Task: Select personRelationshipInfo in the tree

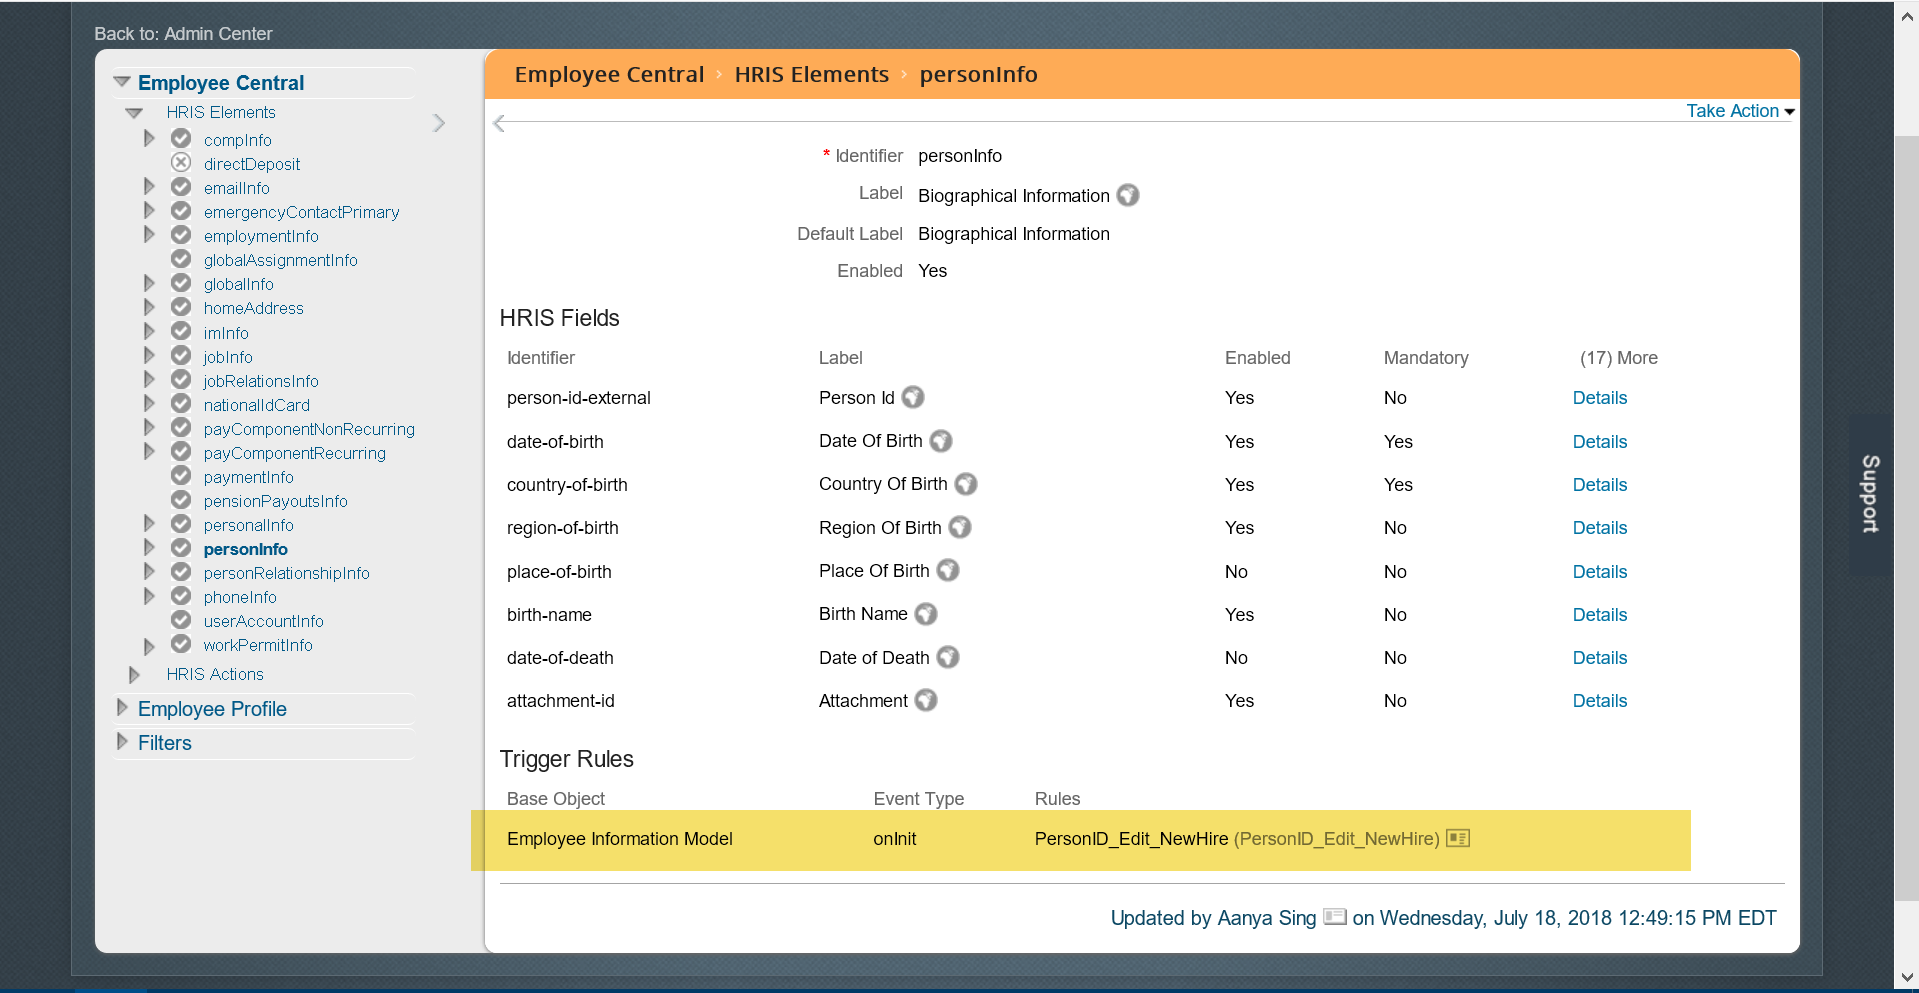Action: click(x=287, y=573)
